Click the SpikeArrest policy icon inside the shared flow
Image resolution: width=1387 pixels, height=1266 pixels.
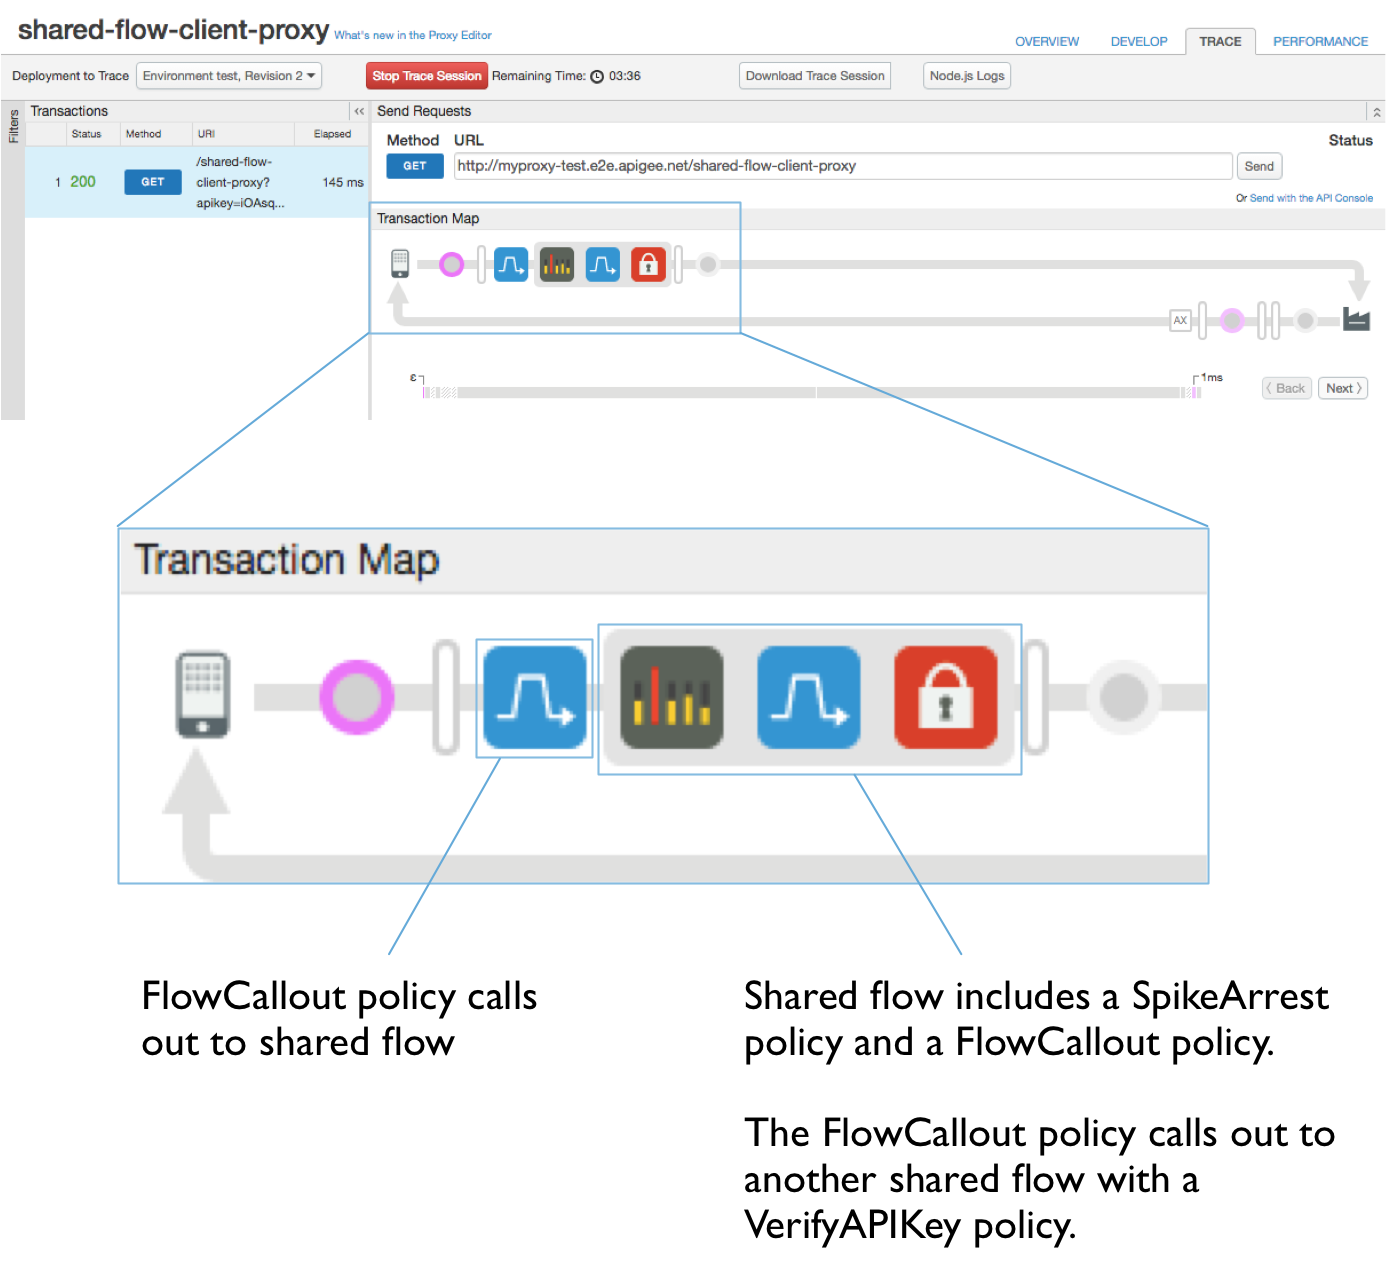pyautogui.click(x=556, y=264)
